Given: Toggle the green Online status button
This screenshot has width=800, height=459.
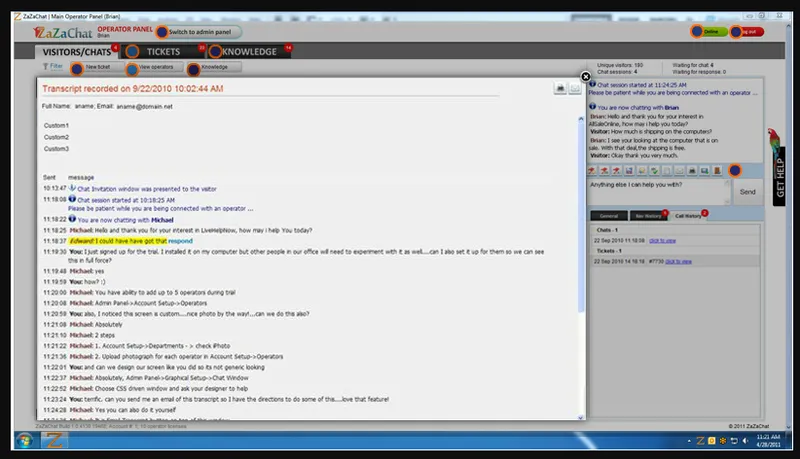Looking at the screenshot, I should [x=711, y=32].
